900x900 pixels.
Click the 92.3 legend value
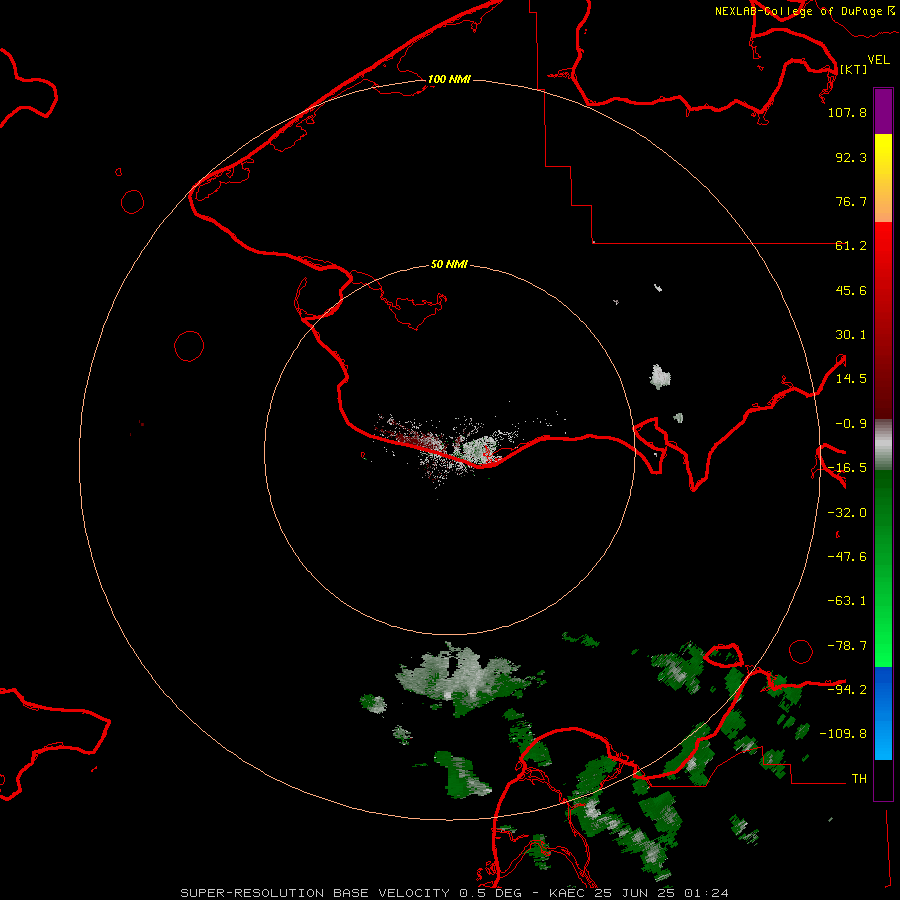(x=851, y=157)
